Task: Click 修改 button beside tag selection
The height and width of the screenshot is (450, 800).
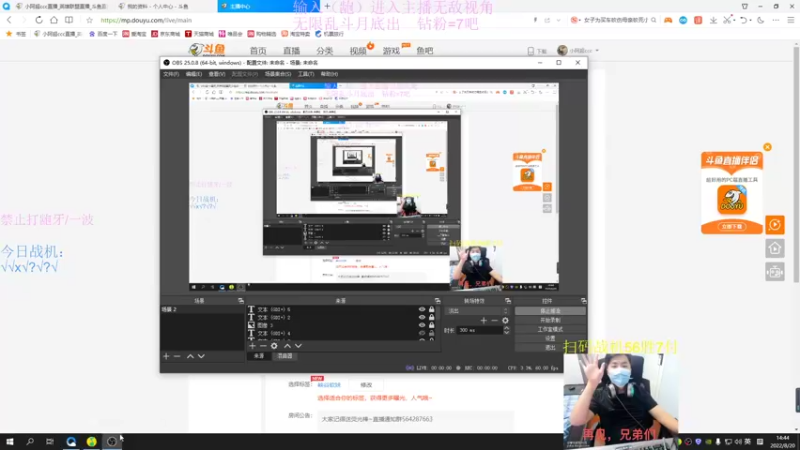Action: tap(366, 385)
